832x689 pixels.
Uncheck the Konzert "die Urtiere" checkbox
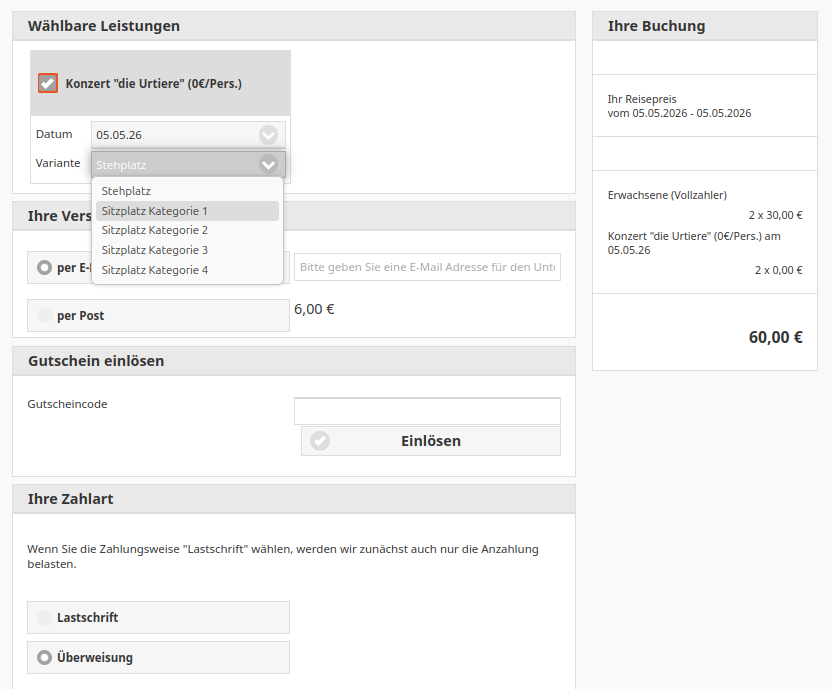coord(48,83)
